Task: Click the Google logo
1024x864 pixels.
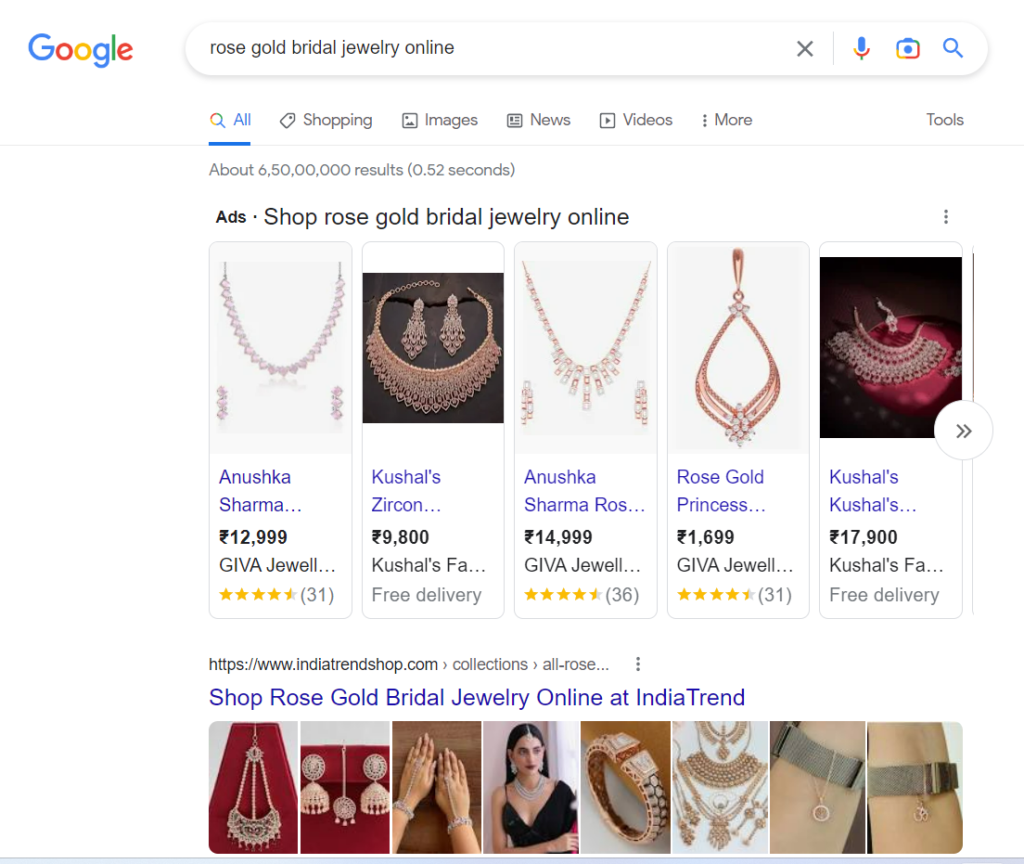Action: (x=80, y=51)
